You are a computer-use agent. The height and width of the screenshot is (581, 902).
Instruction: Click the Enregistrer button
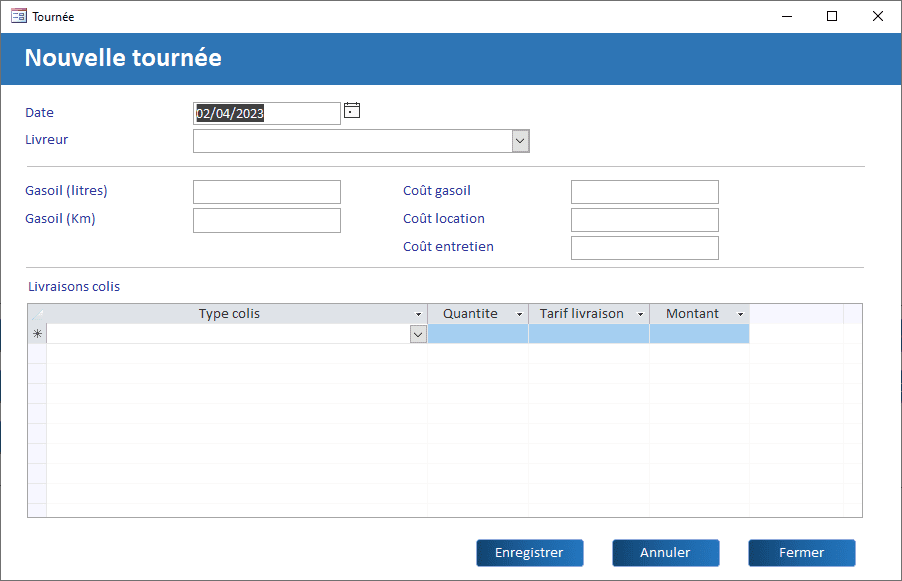(529, 553)
